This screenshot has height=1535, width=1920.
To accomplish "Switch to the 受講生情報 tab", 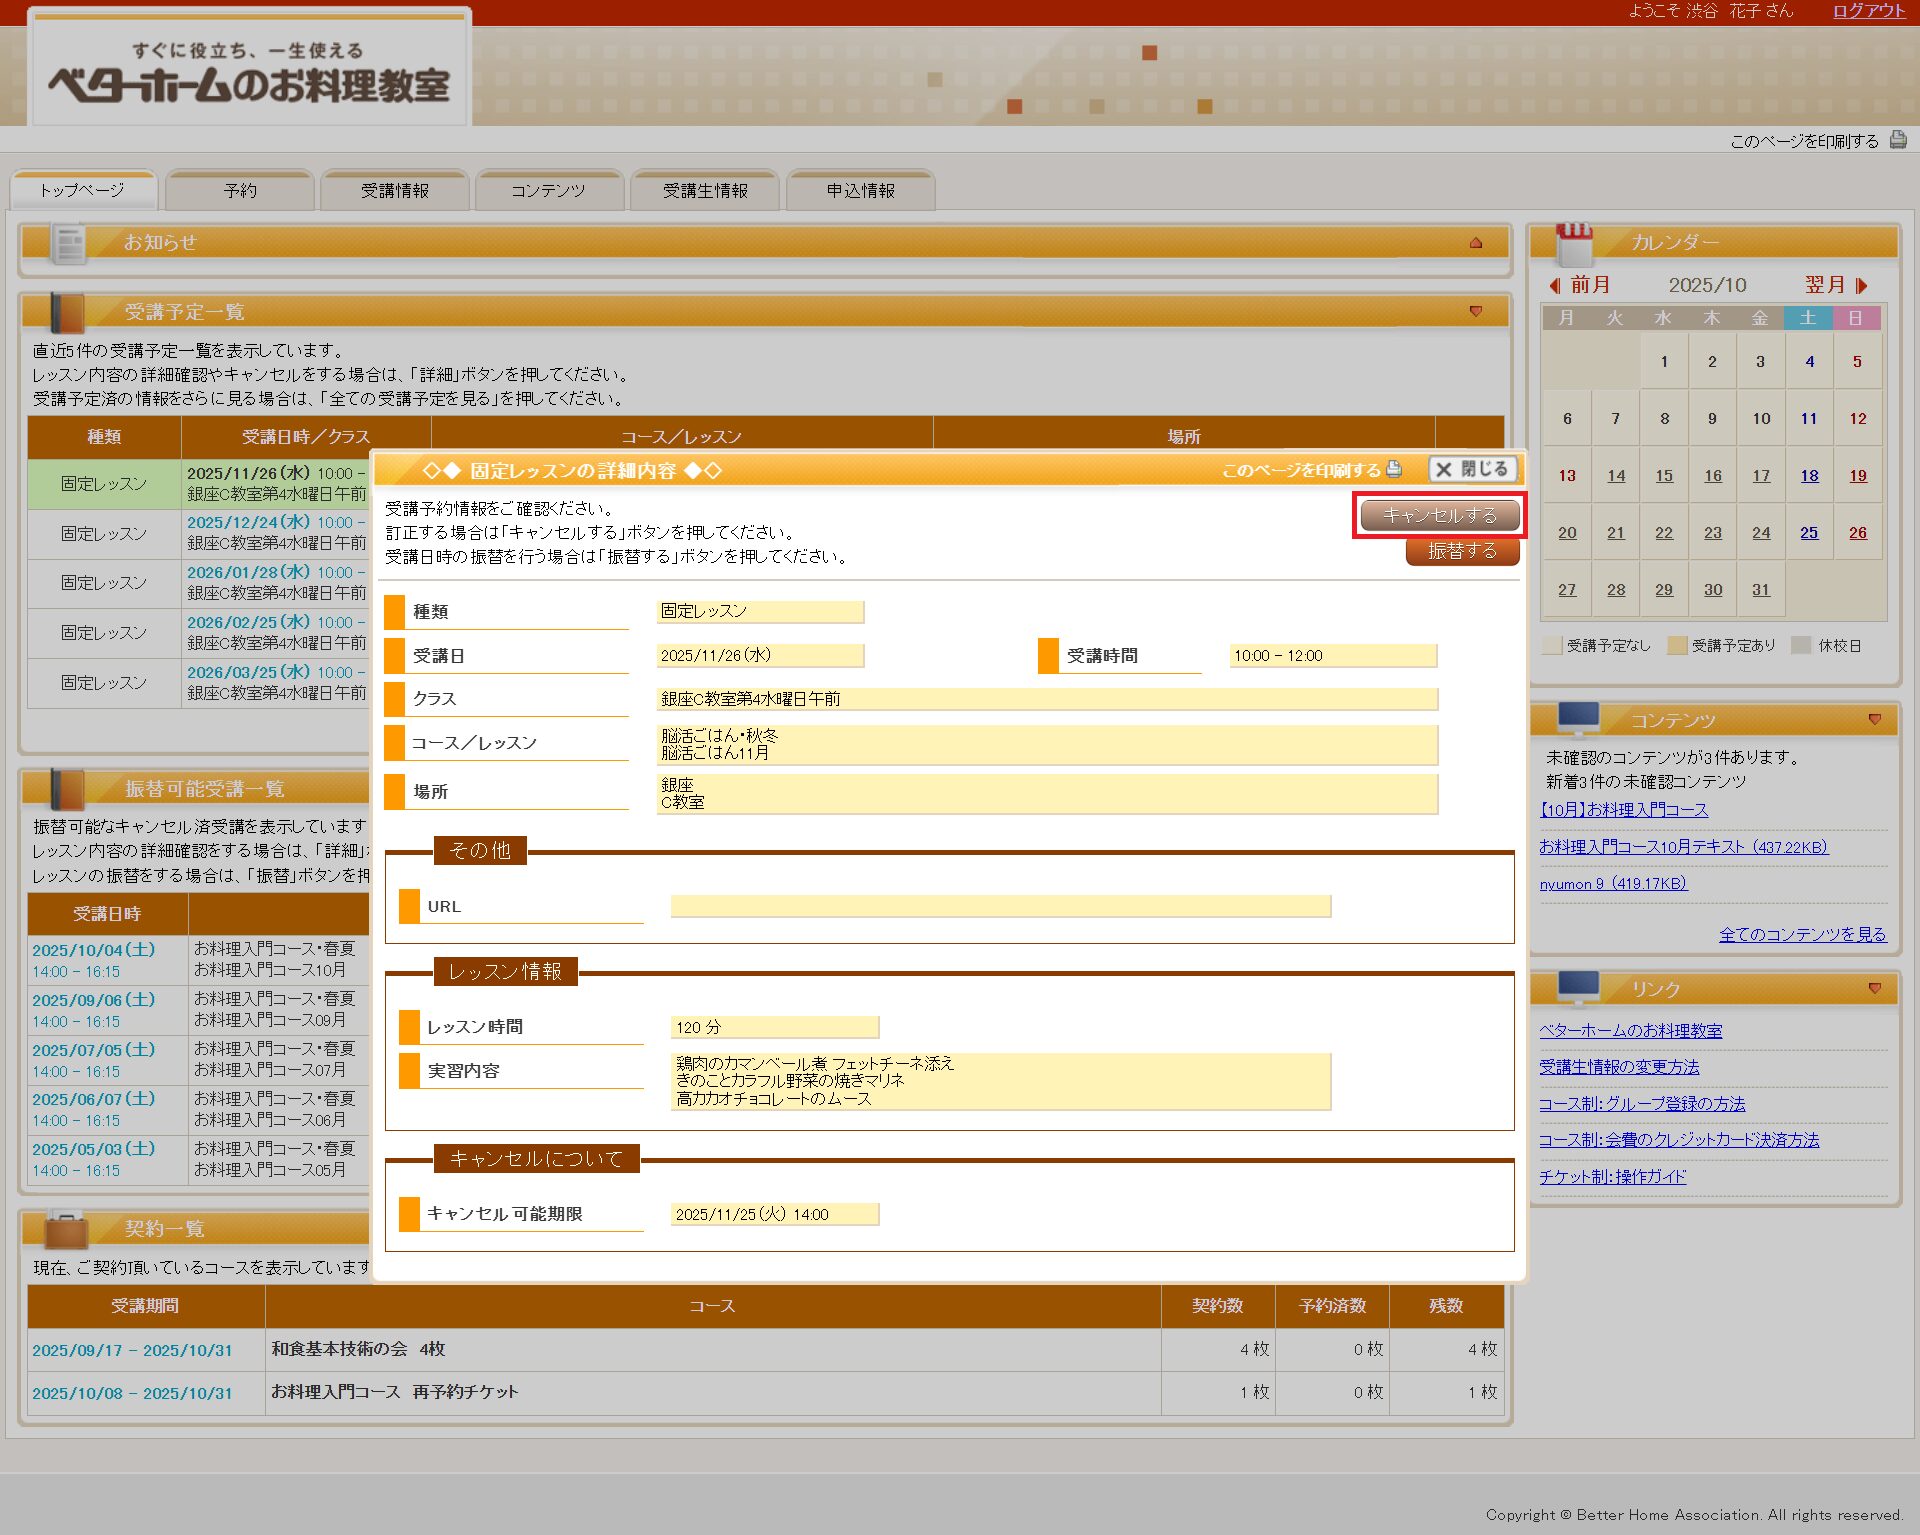I will [x=705, y=190].
